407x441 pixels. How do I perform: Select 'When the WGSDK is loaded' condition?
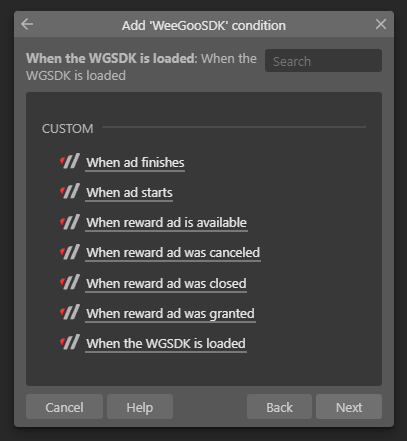[x=166, y=344]
